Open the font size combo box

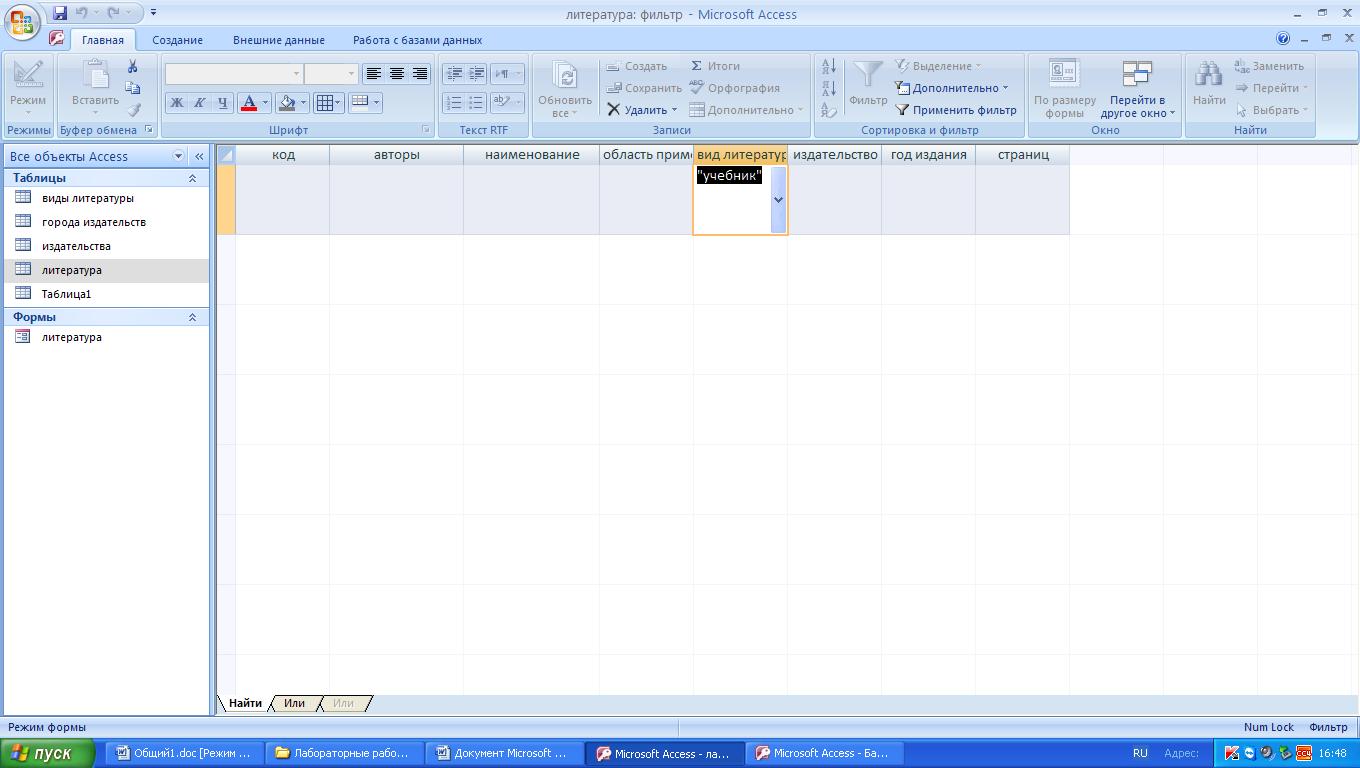(331, 74)
